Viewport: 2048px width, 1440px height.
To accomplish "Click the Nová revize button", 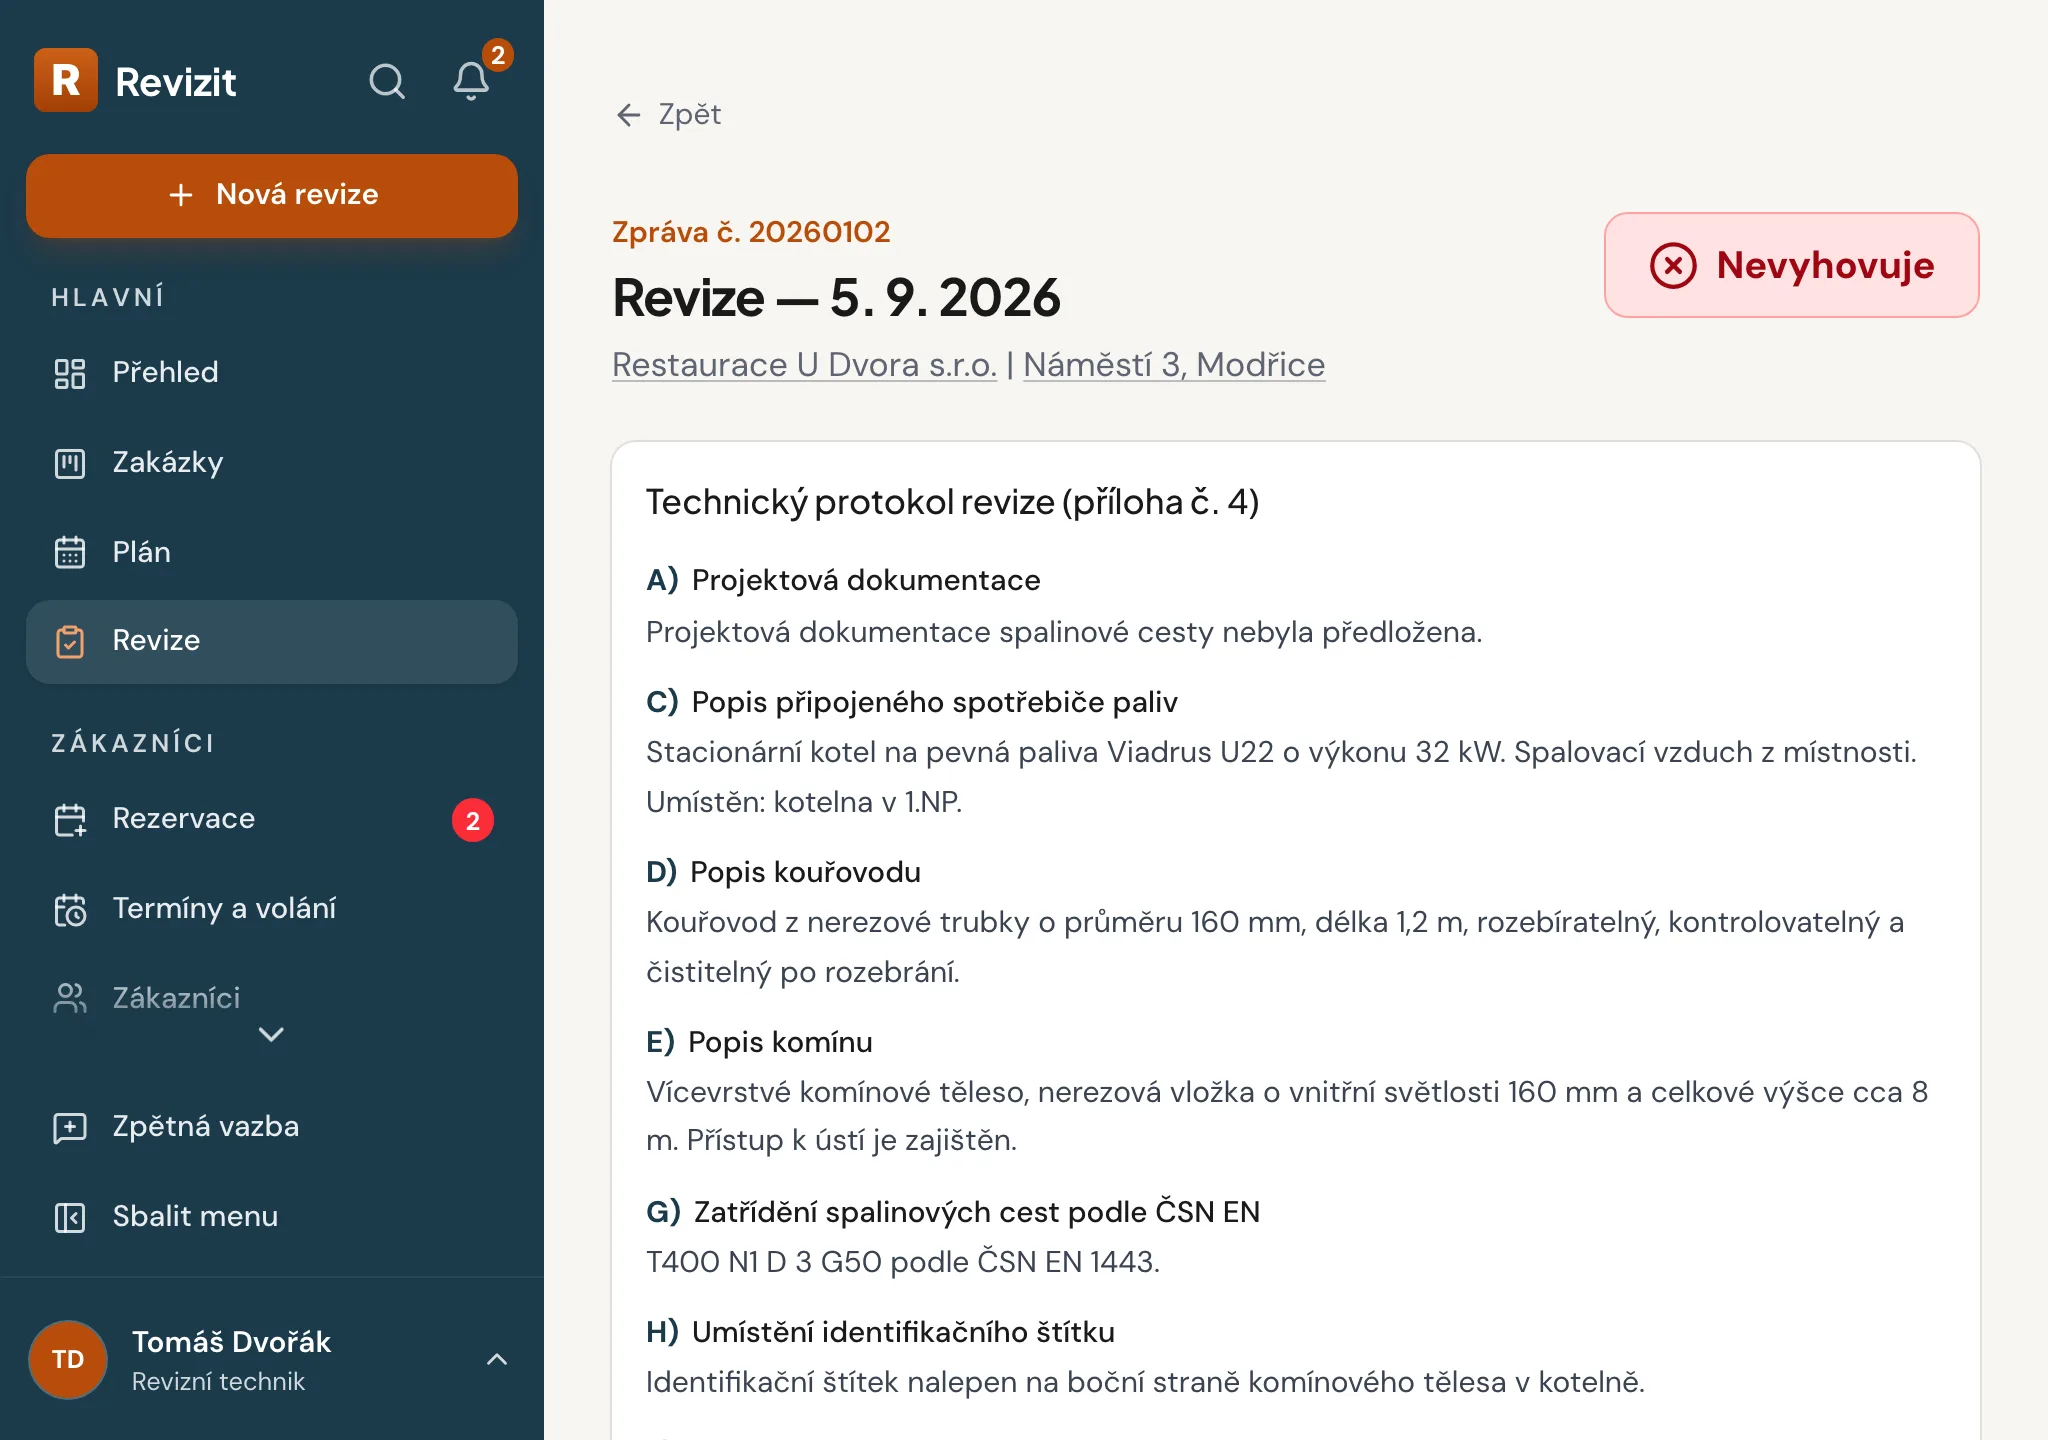I will (x=272, y=196).
